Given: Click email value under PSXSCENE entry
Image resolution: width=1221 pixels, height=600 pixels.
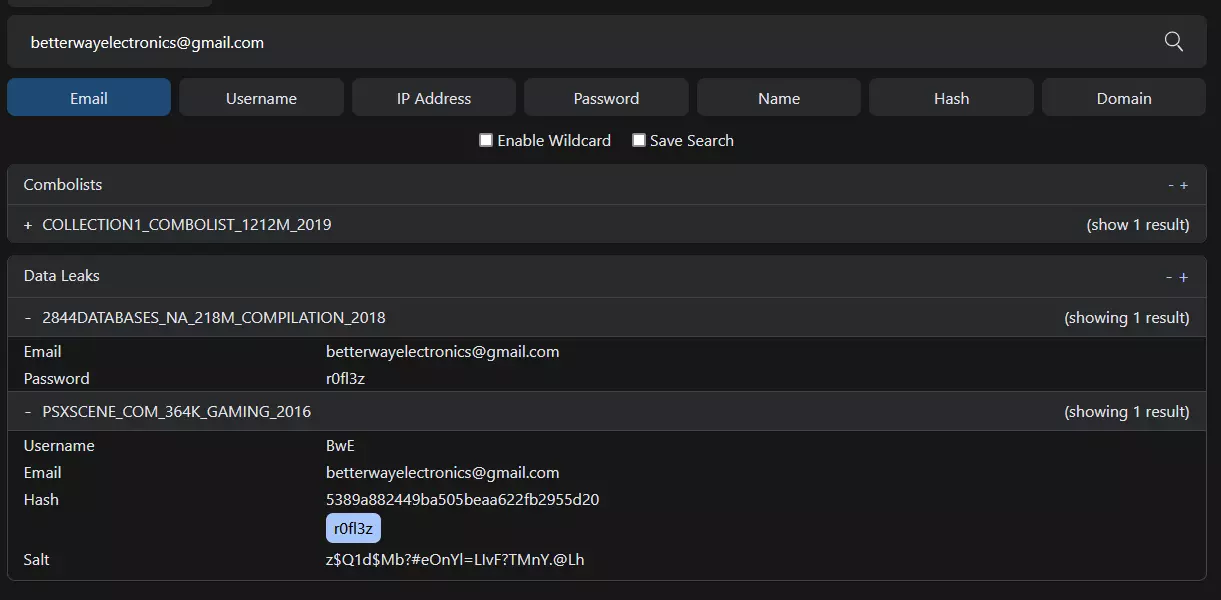Looking at the screenshot, I should pyautogui.click(x=442, y=472).
